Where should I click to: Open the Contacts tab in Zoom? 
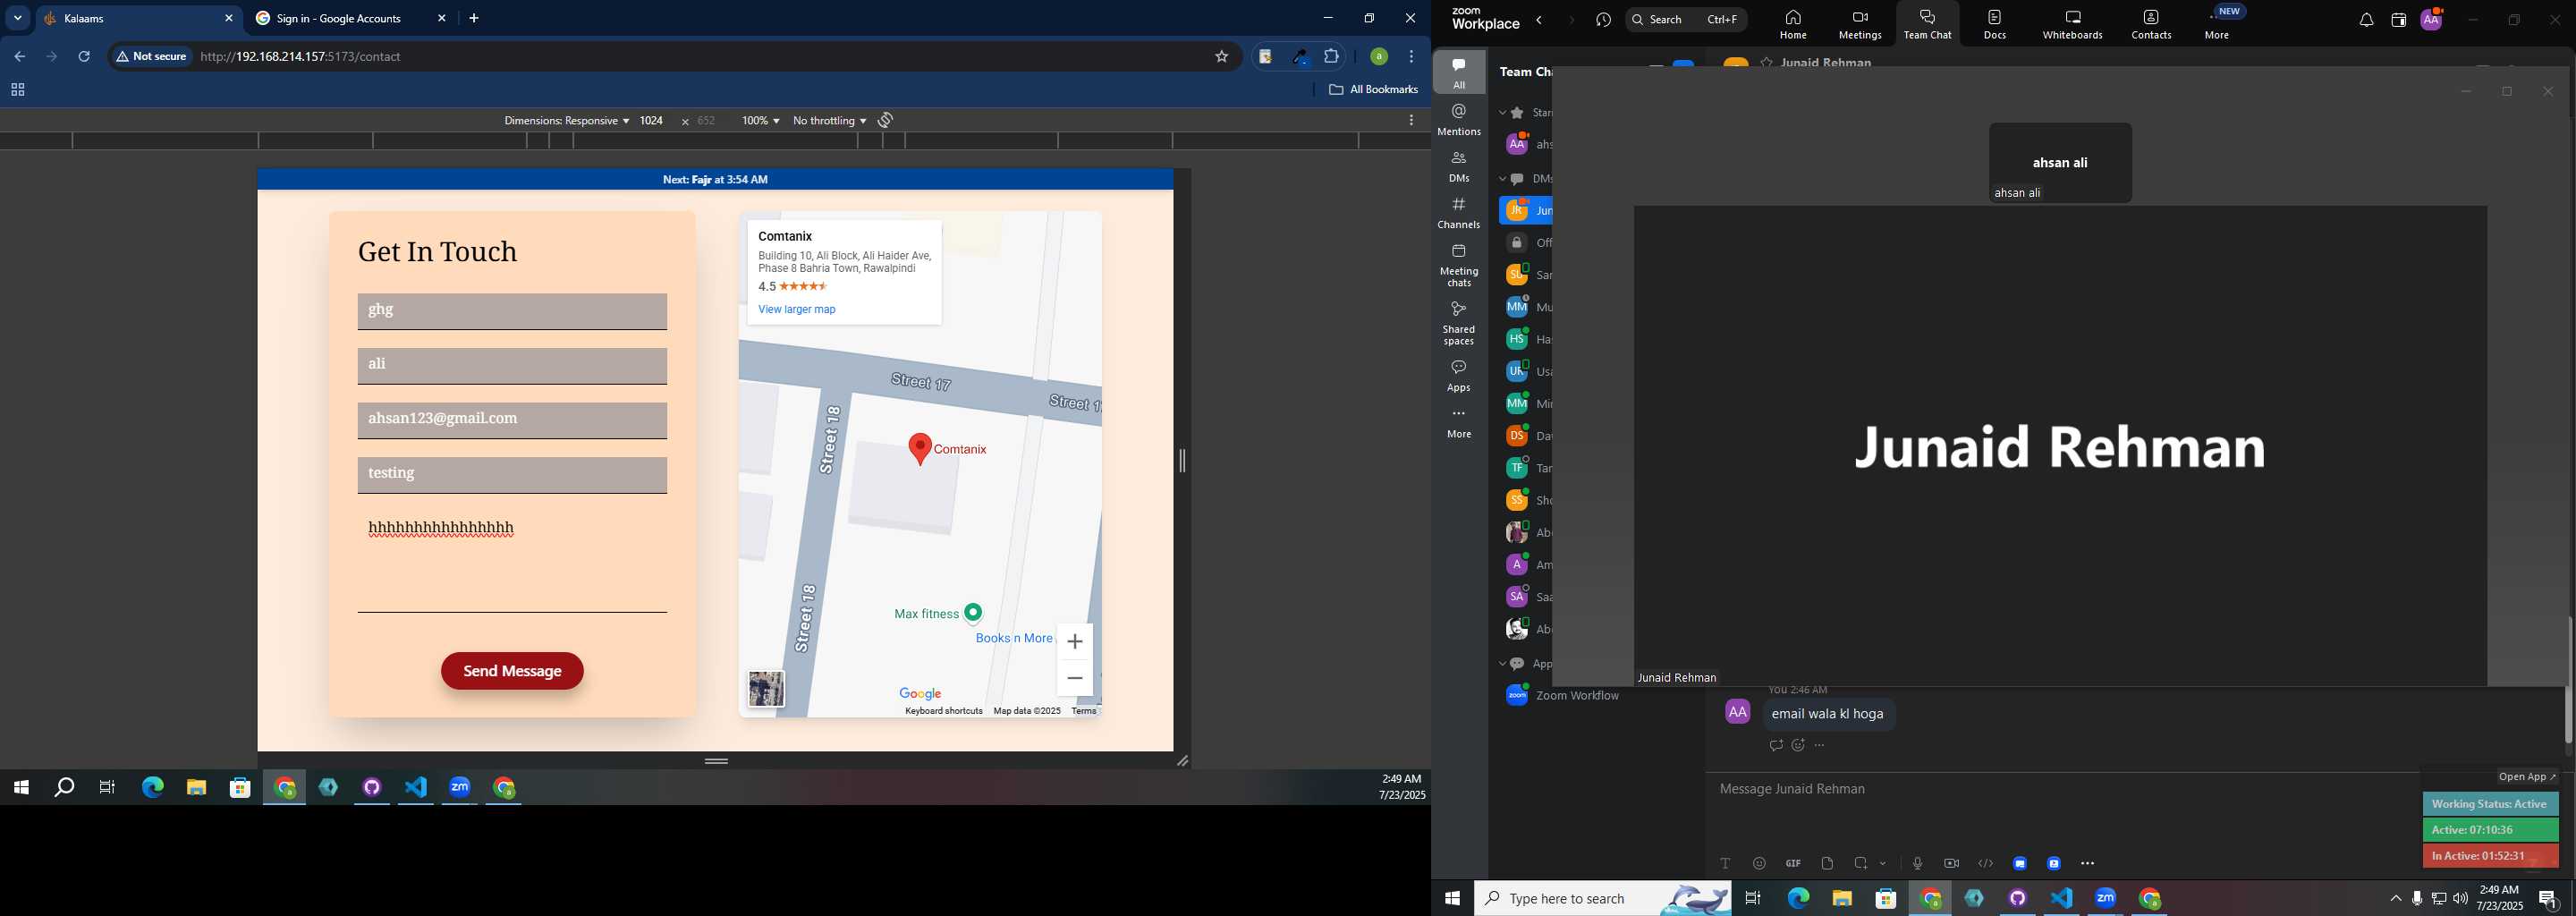point(2151,24)
